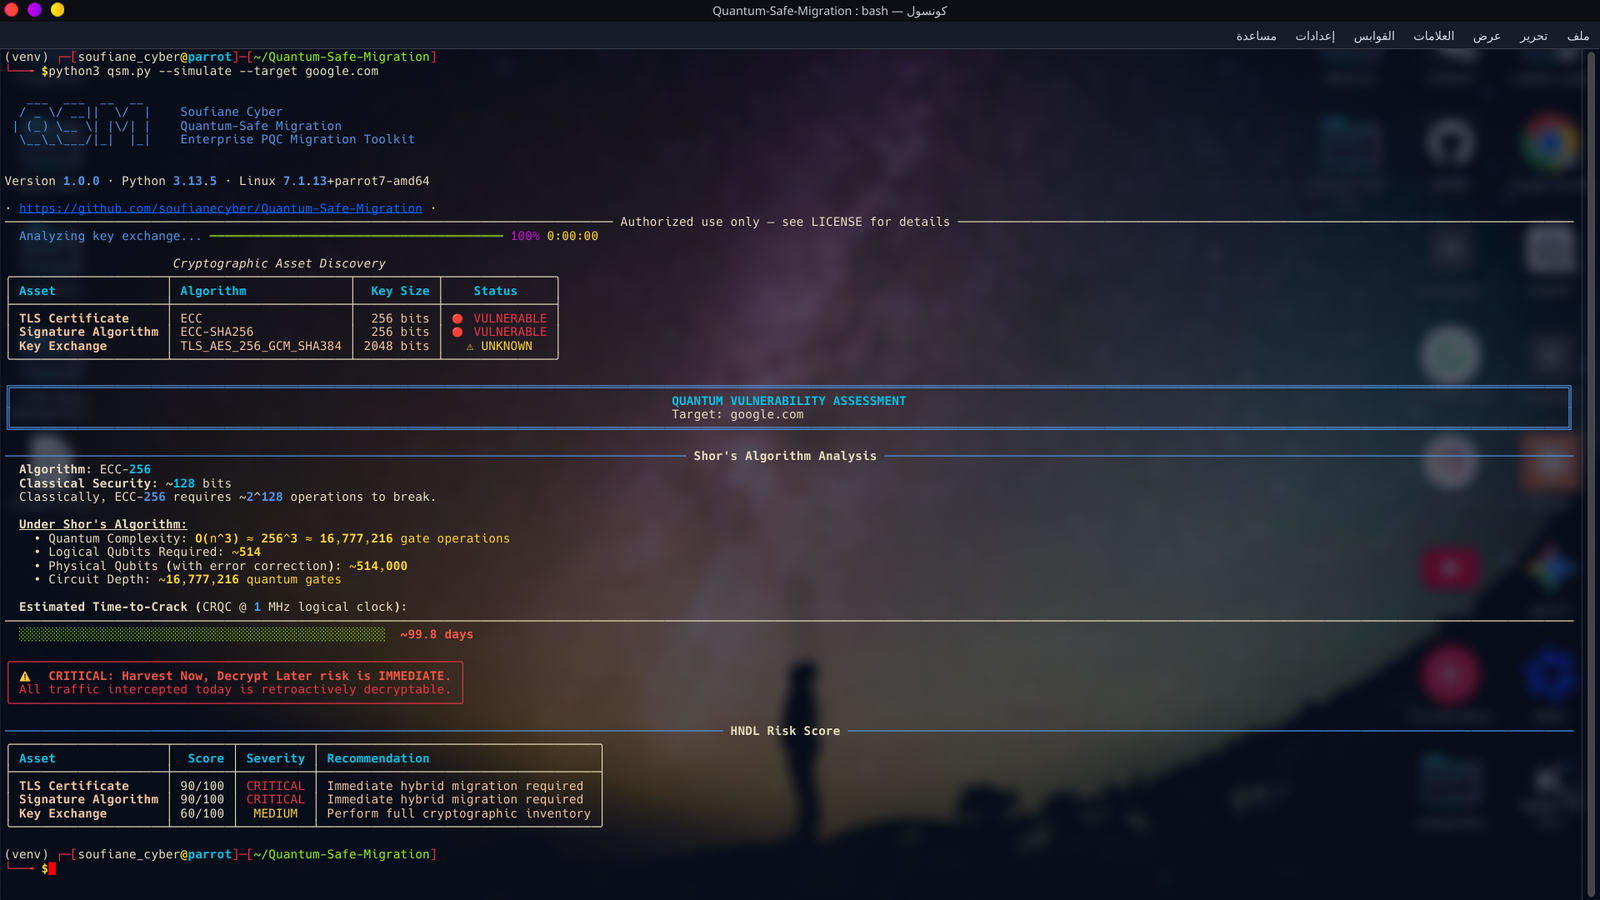Click the red close window button
Viewport: 1600px width, 900px height.
click(x=12, y=10)
